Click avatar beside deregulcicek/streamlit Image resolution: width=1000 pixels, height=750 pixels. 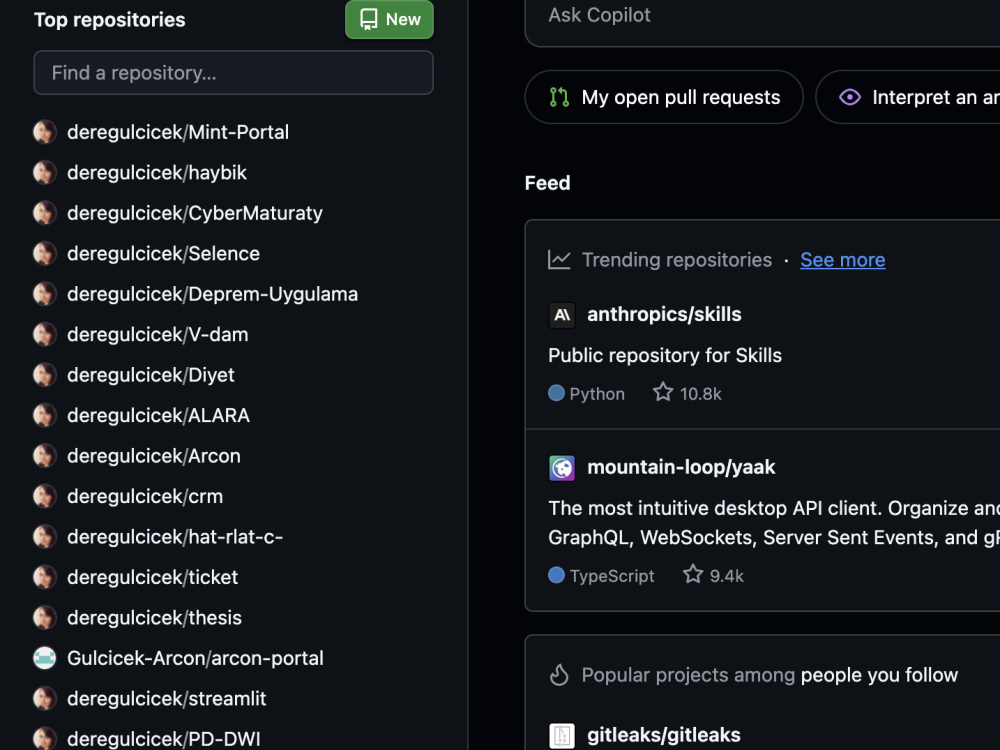click(x=45, y=699)
